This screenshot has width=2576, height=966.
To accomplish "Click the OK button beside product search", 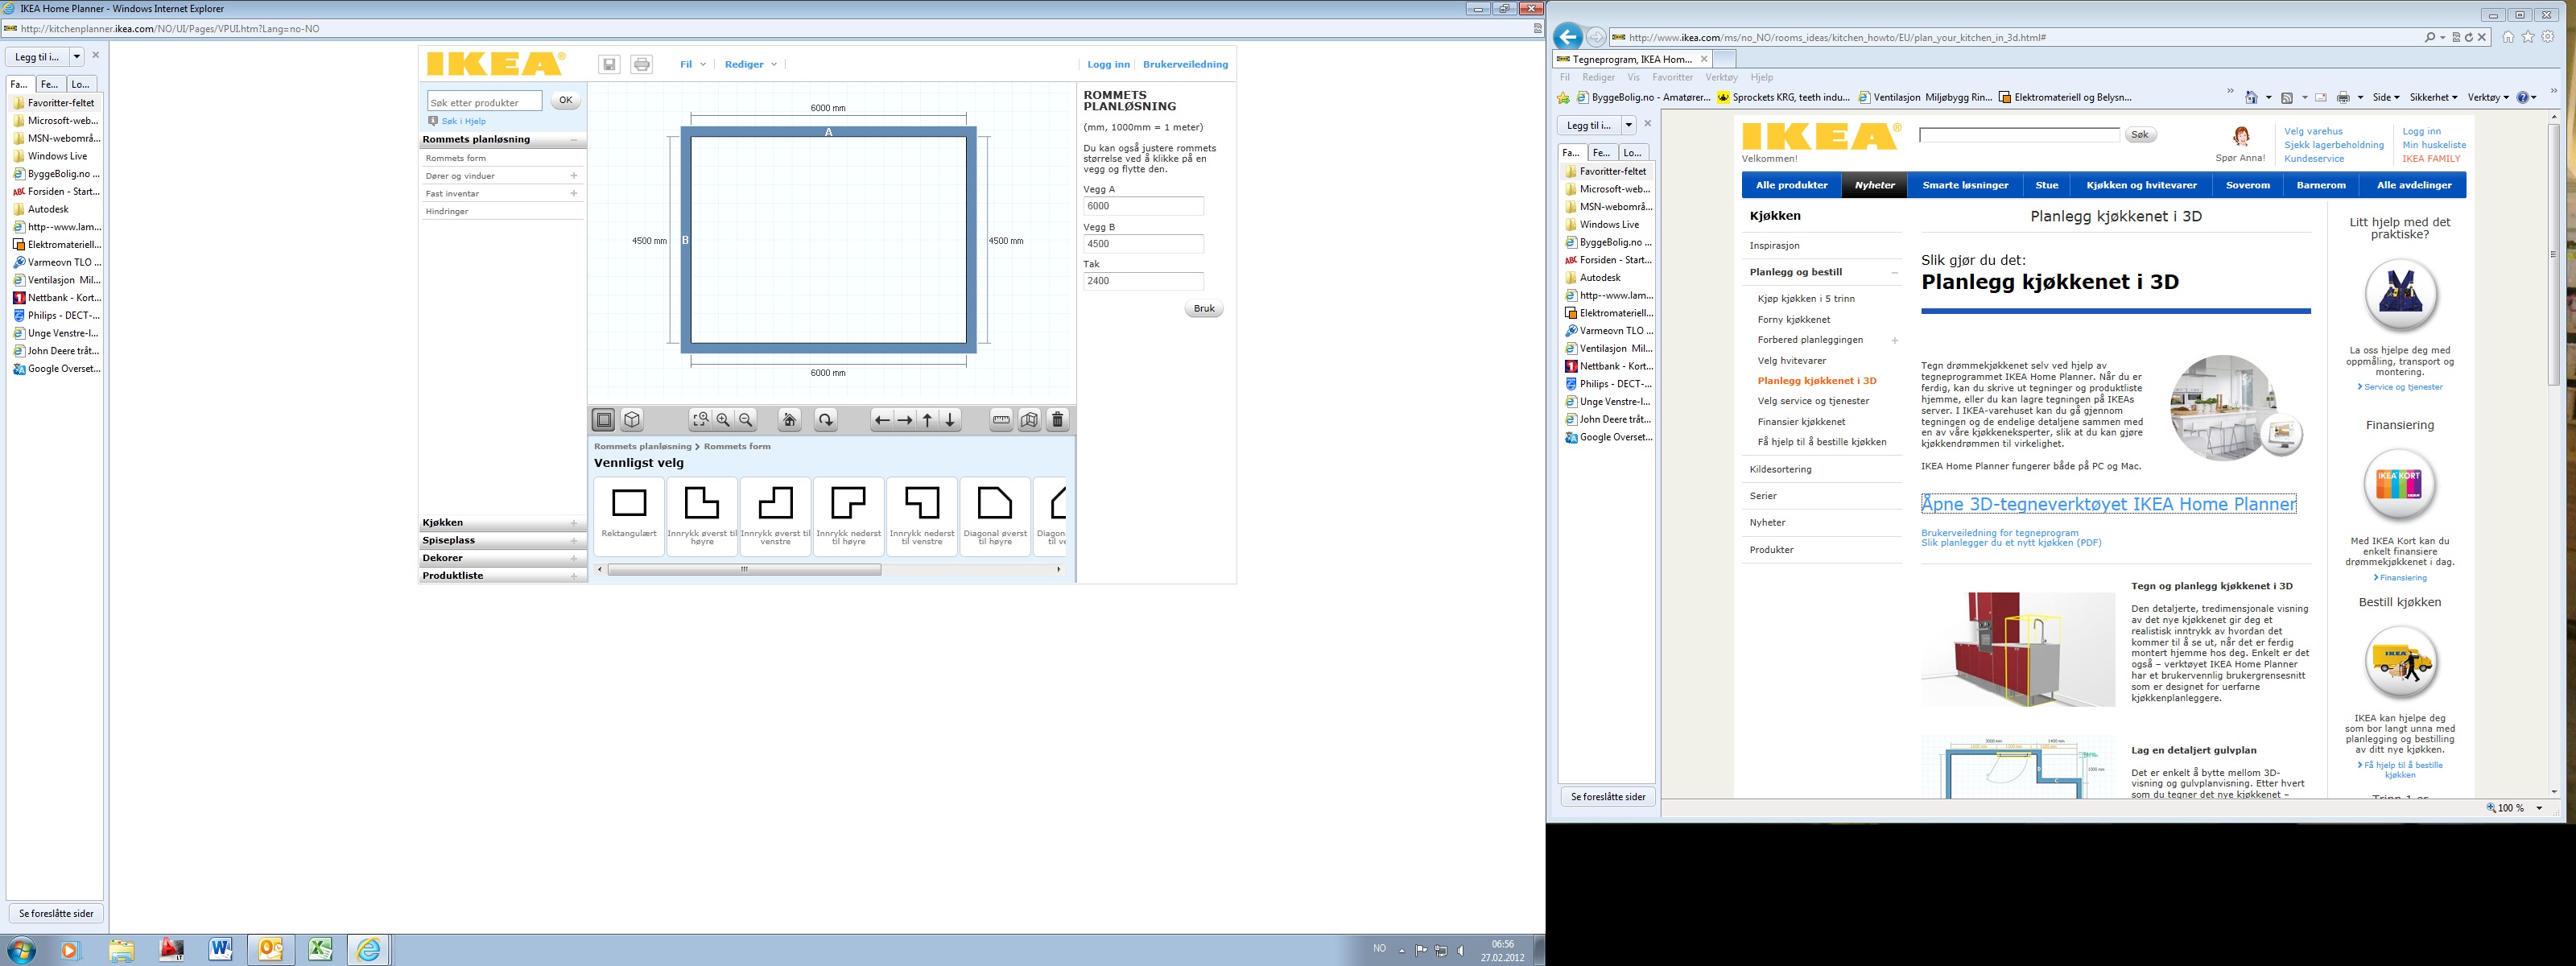I will click(x=565, y=100).
